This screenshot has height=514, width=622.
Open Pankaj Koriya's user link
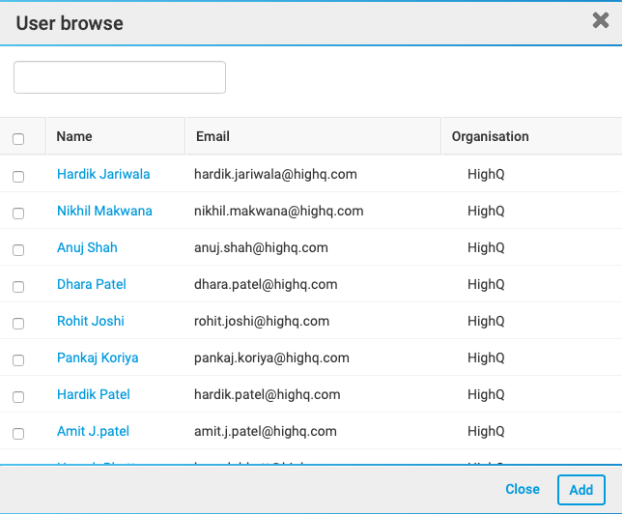pos(97,357)
